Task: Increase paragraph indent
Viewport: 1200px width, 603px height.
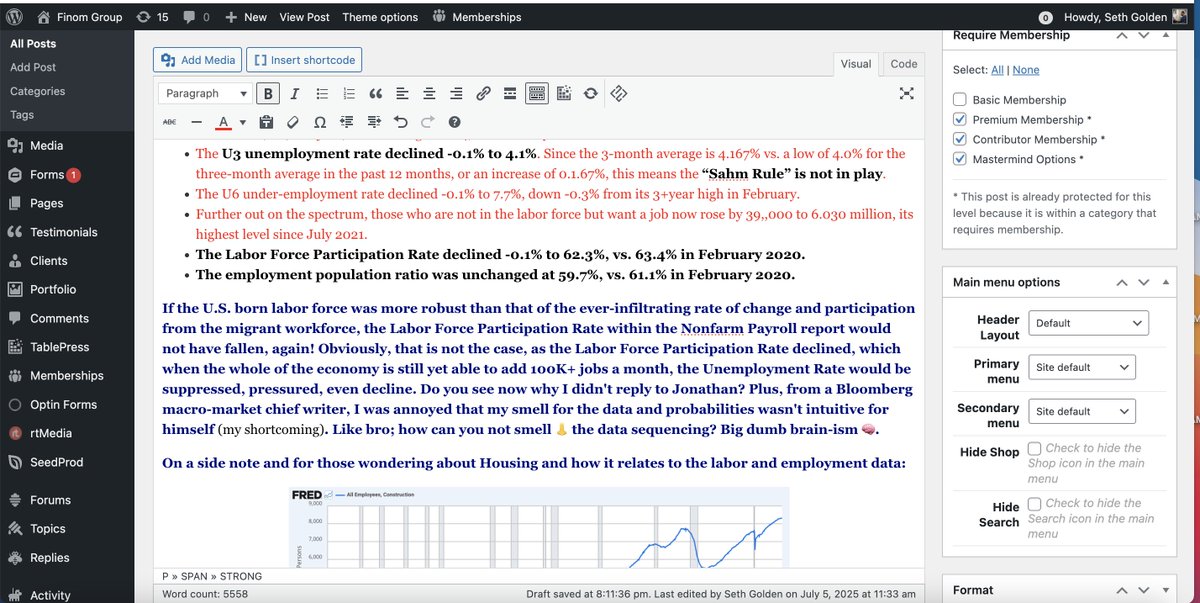Action: 374,122
